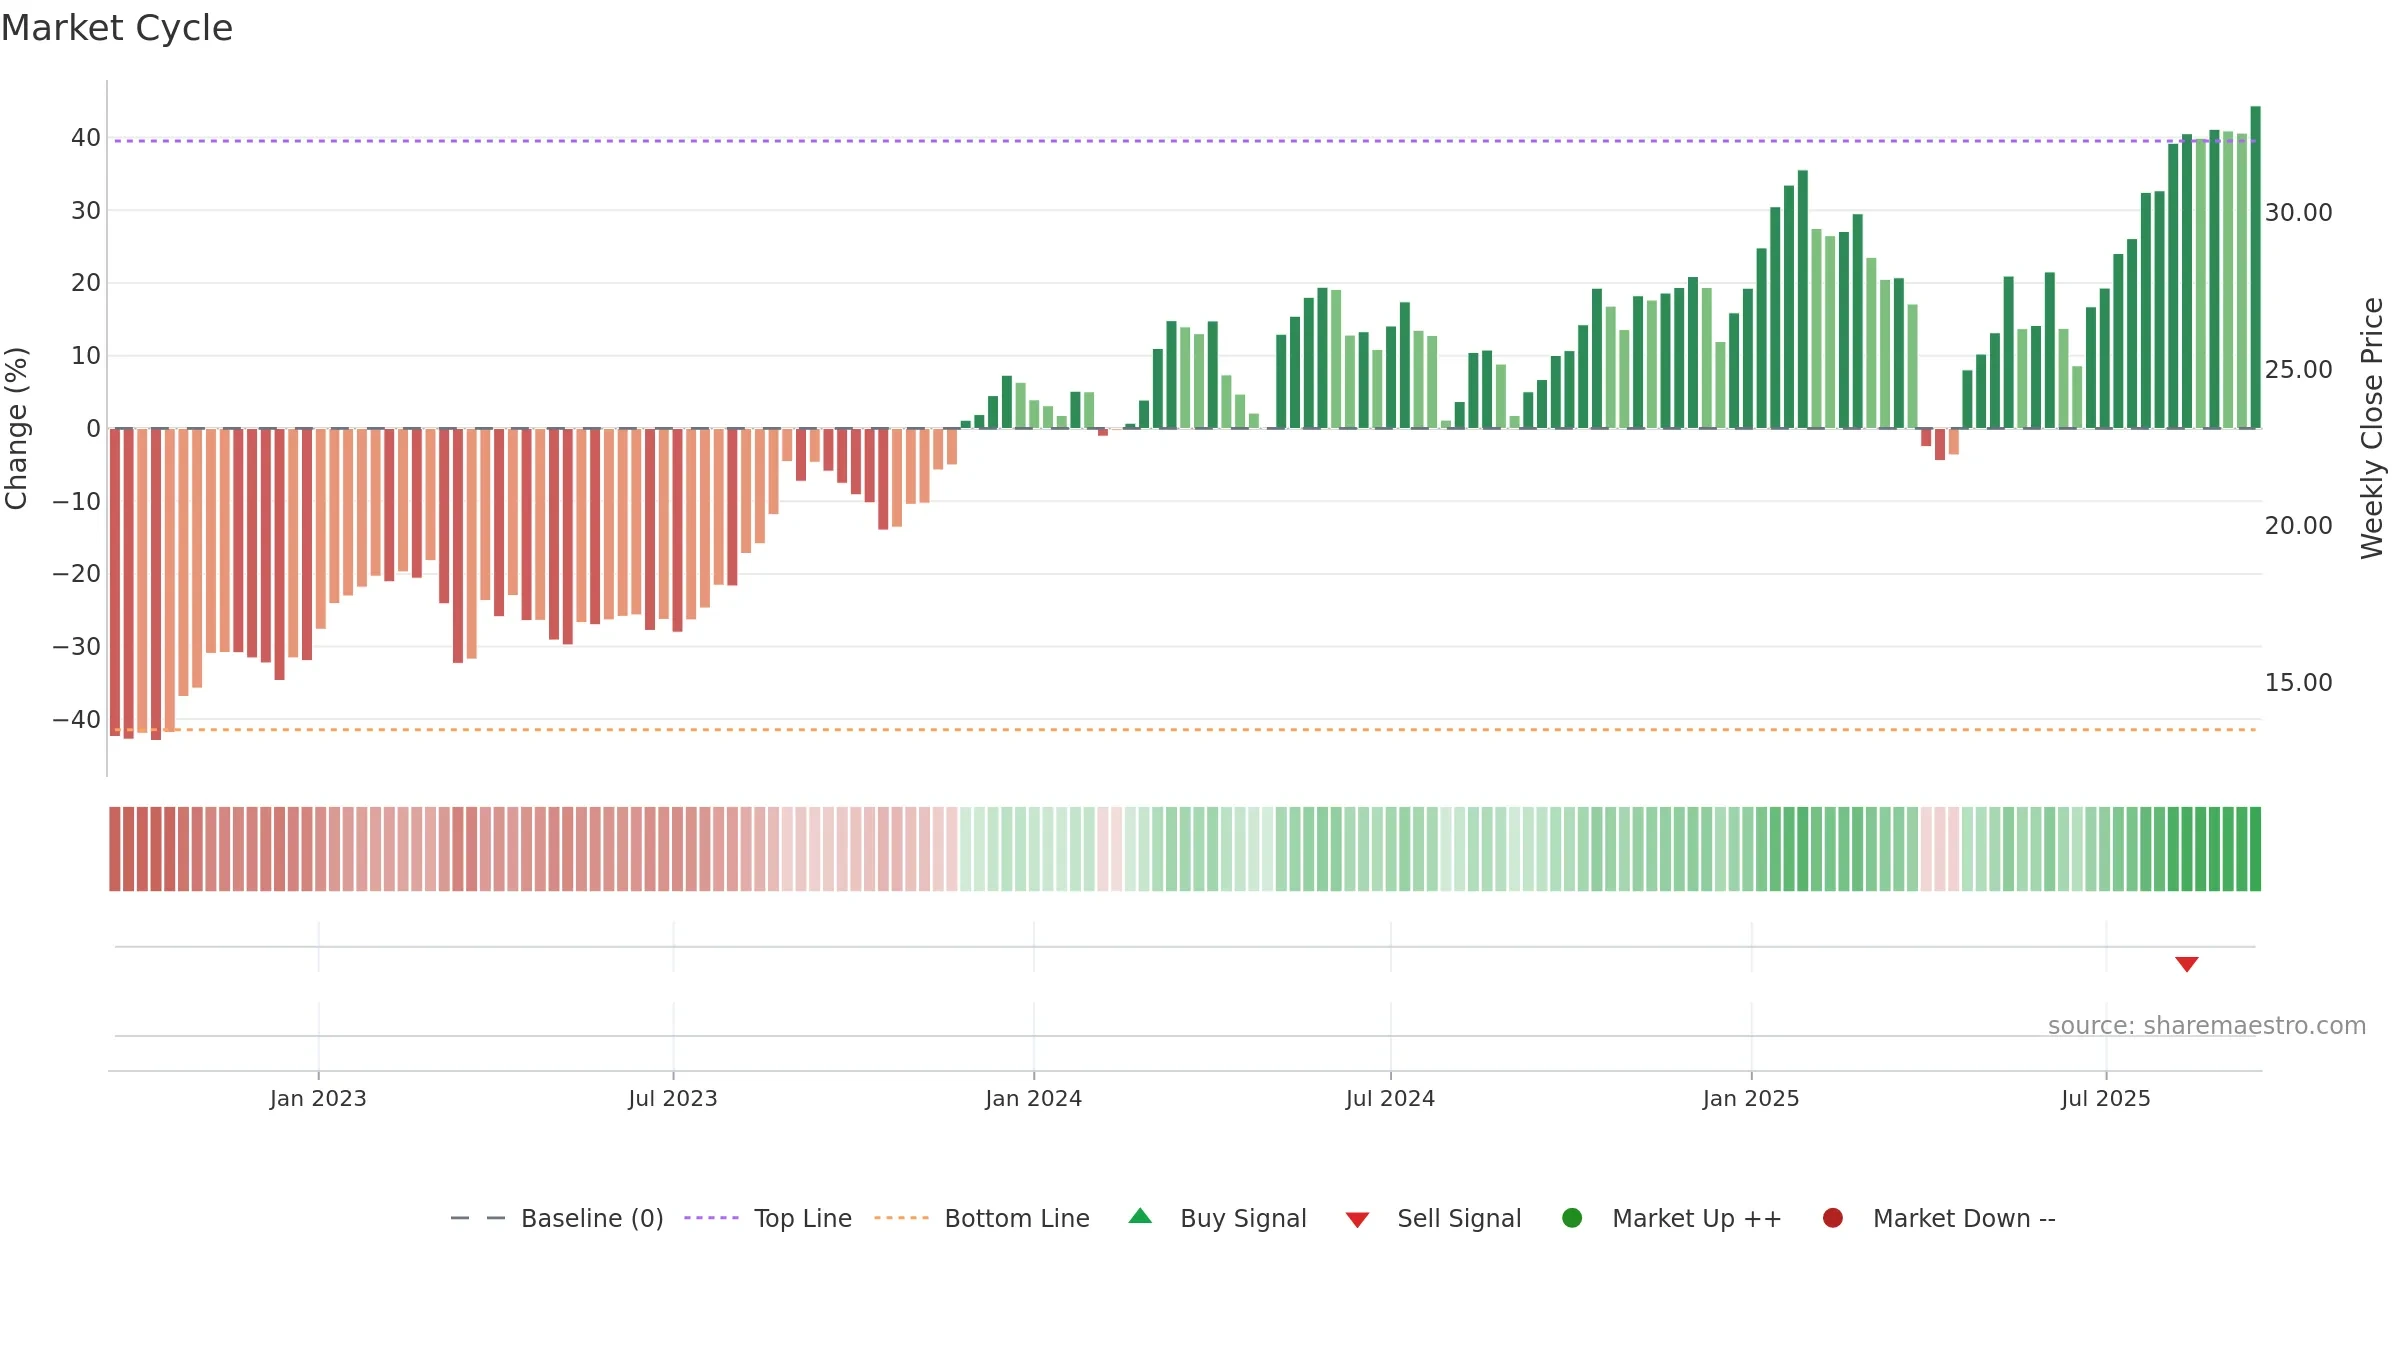Viewport: 2400px width, 1350px height.
Task: Click the 25.00 price axis label
Action: click(2298, 370)
